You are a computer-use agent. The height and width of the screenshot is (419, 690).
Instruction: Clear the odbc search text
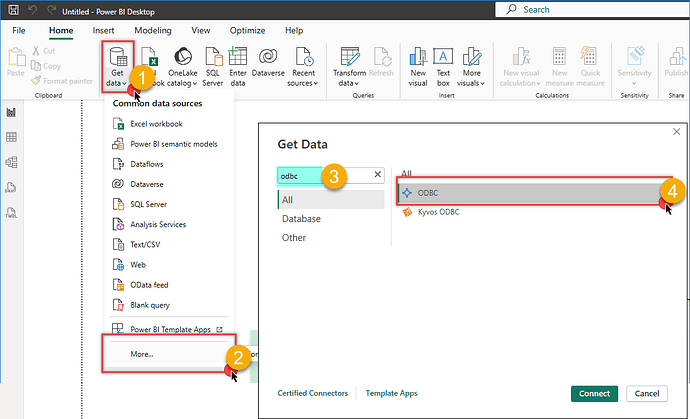click(x=377, y=175)
